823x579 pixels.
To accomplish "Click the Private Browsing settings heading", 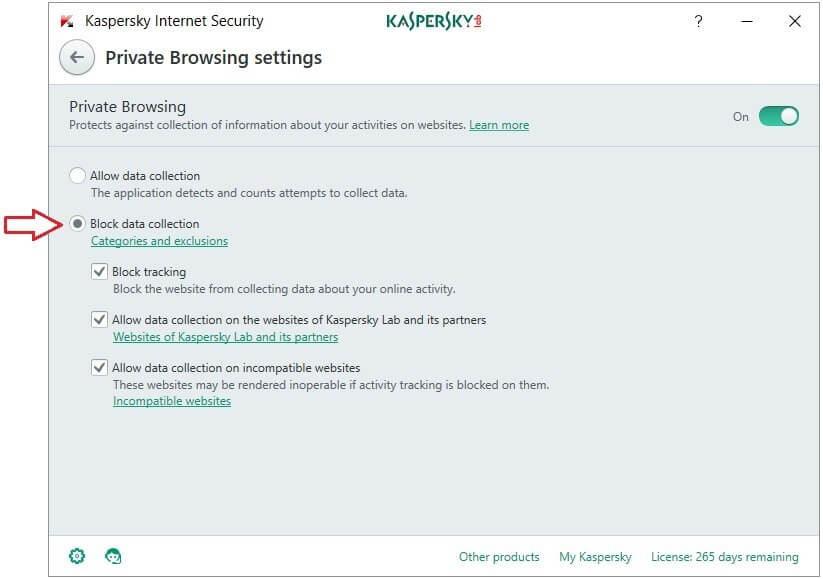I will click(x=214, y=58).
